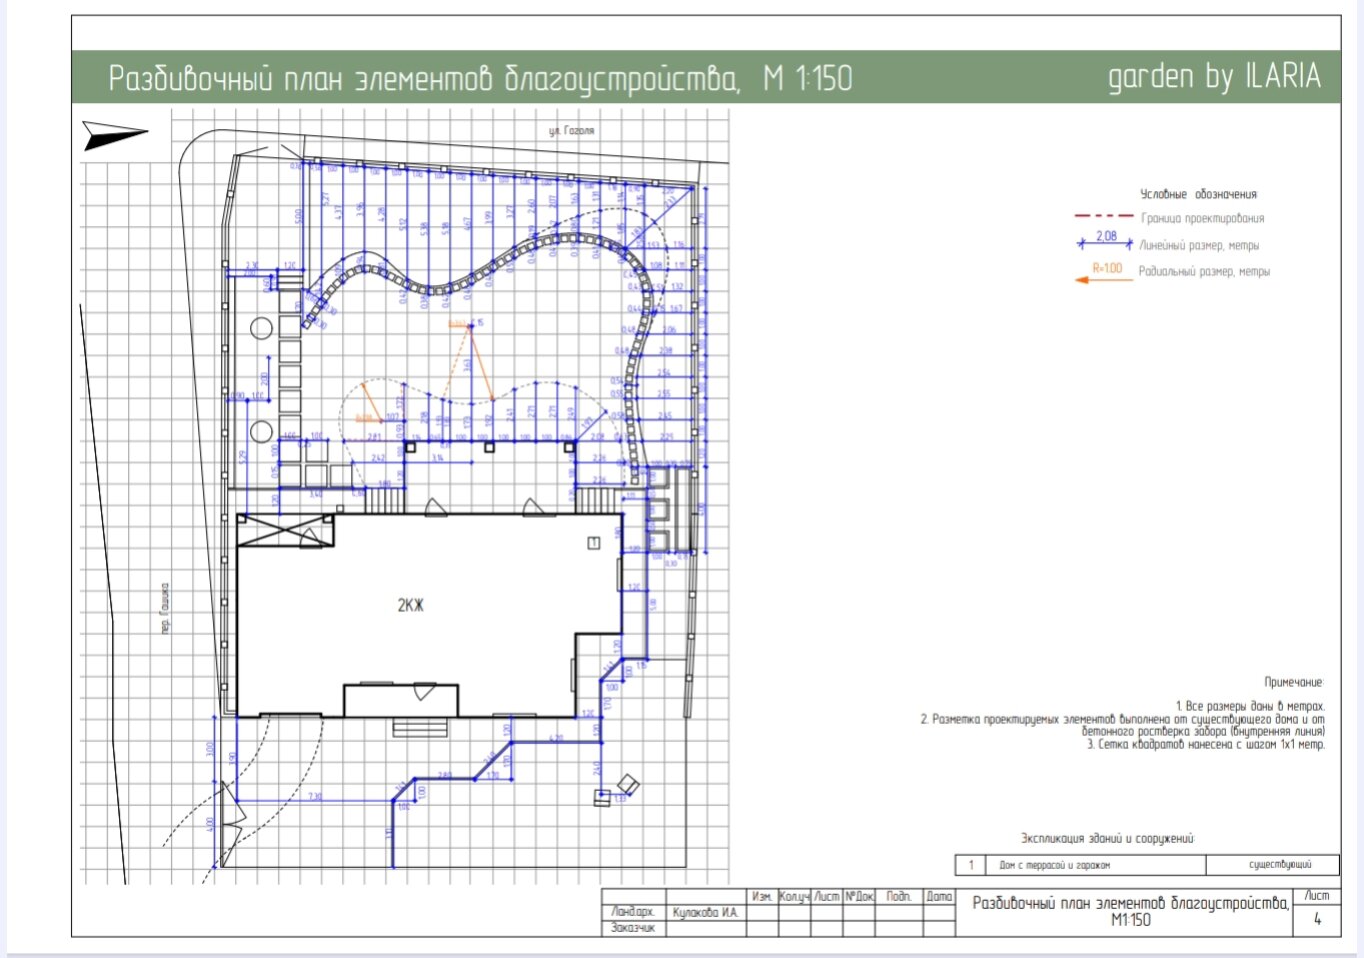The width and height of the screenshot is (1364, 958).
Task: Click sheet number 4 in title block
Action: tap(1317, 920)
